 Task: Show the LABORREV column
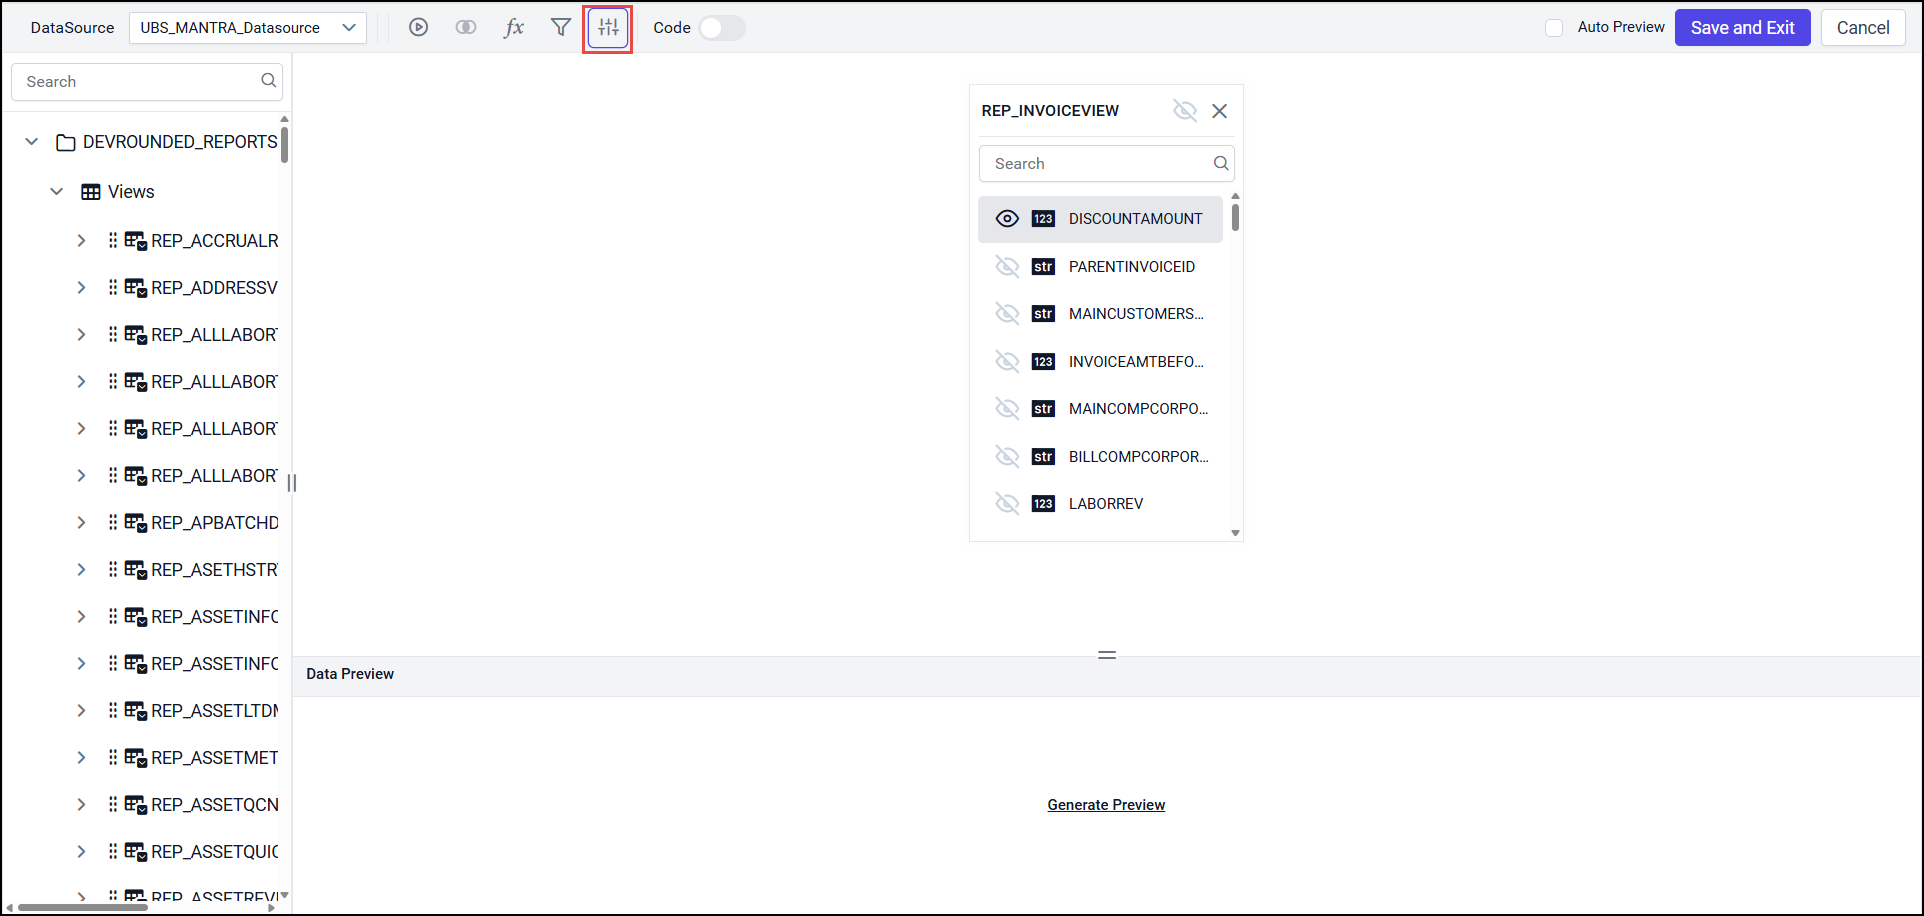coord(1007,504)
